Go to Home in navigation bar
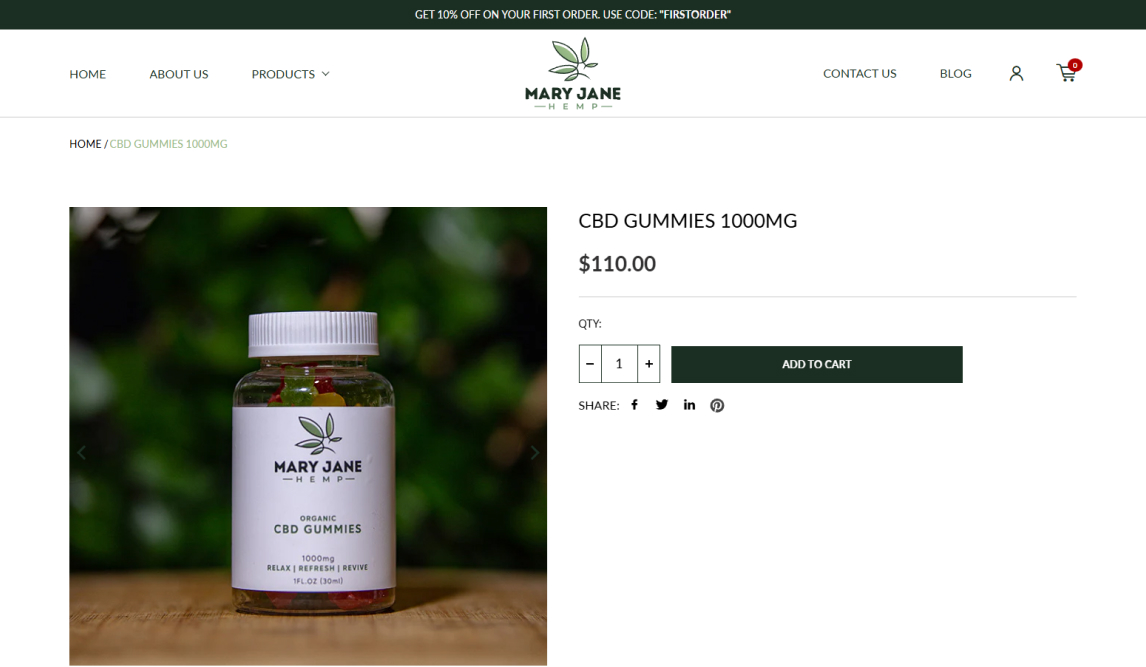 point(88,74)
